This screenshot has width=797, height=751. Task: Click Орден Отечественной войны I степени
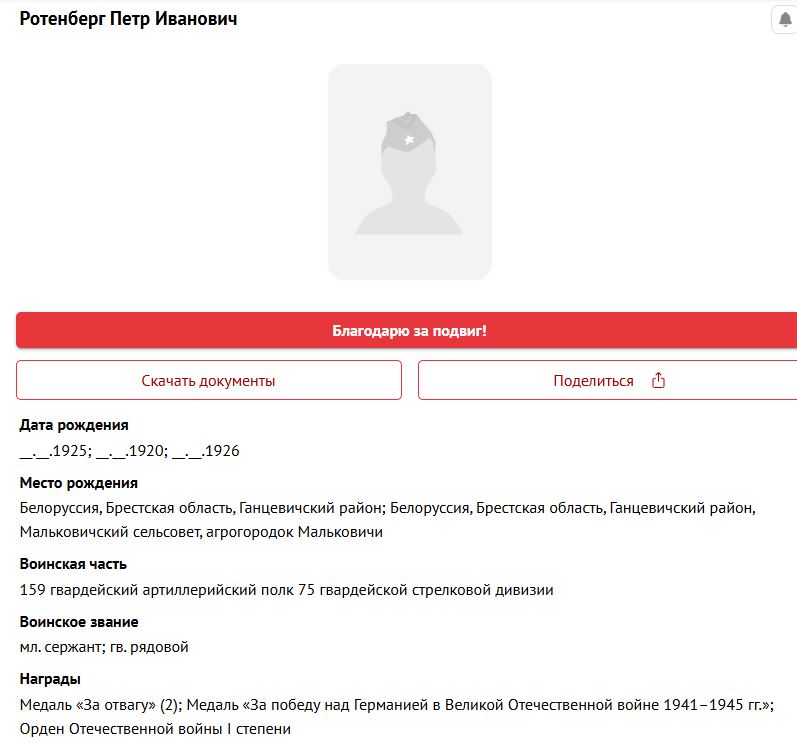155,729
